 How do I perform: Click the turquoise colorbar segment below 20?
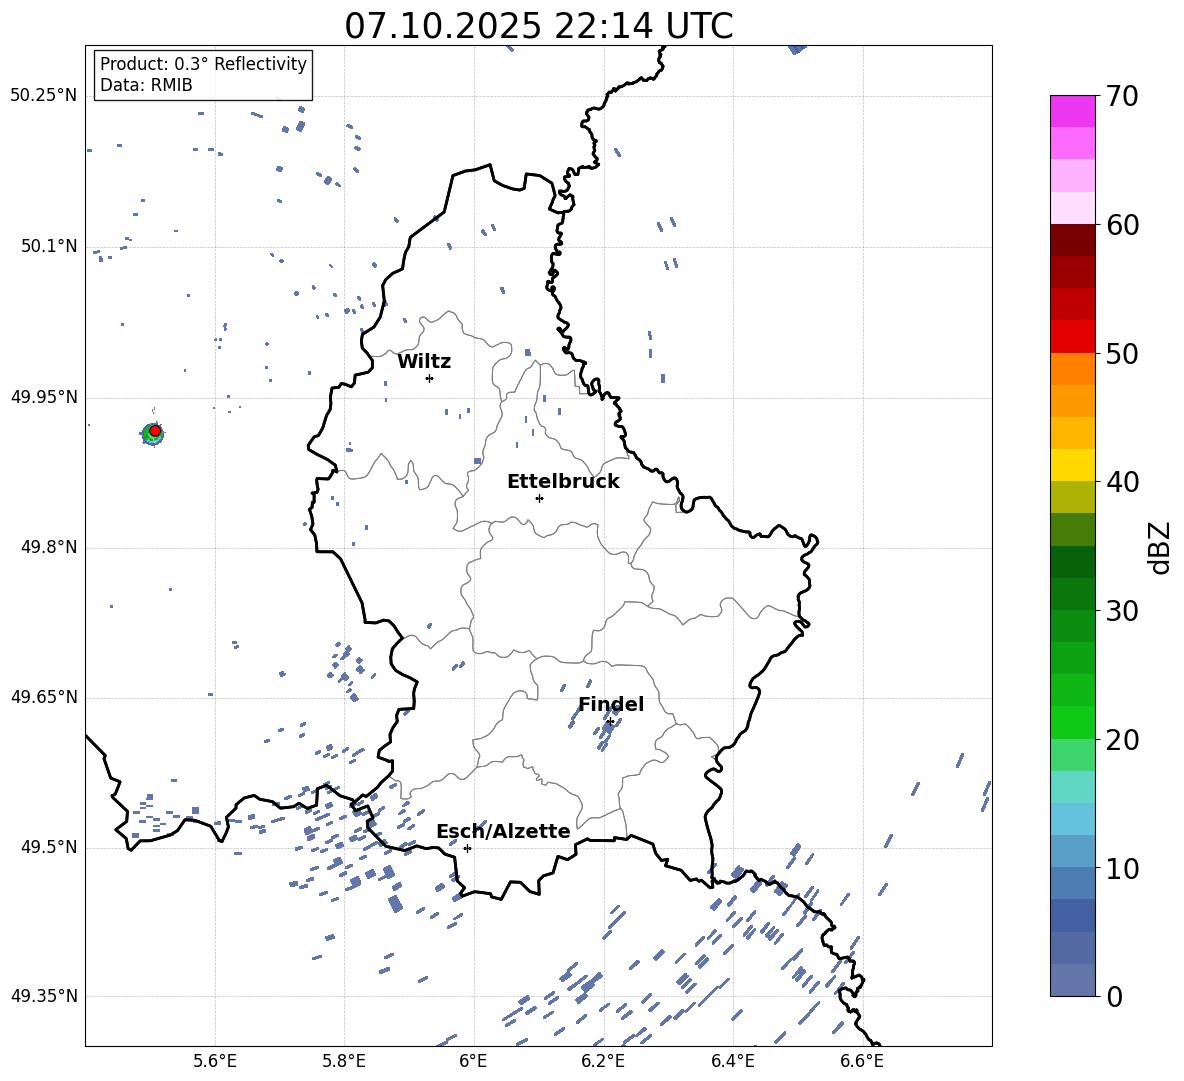1073,787
